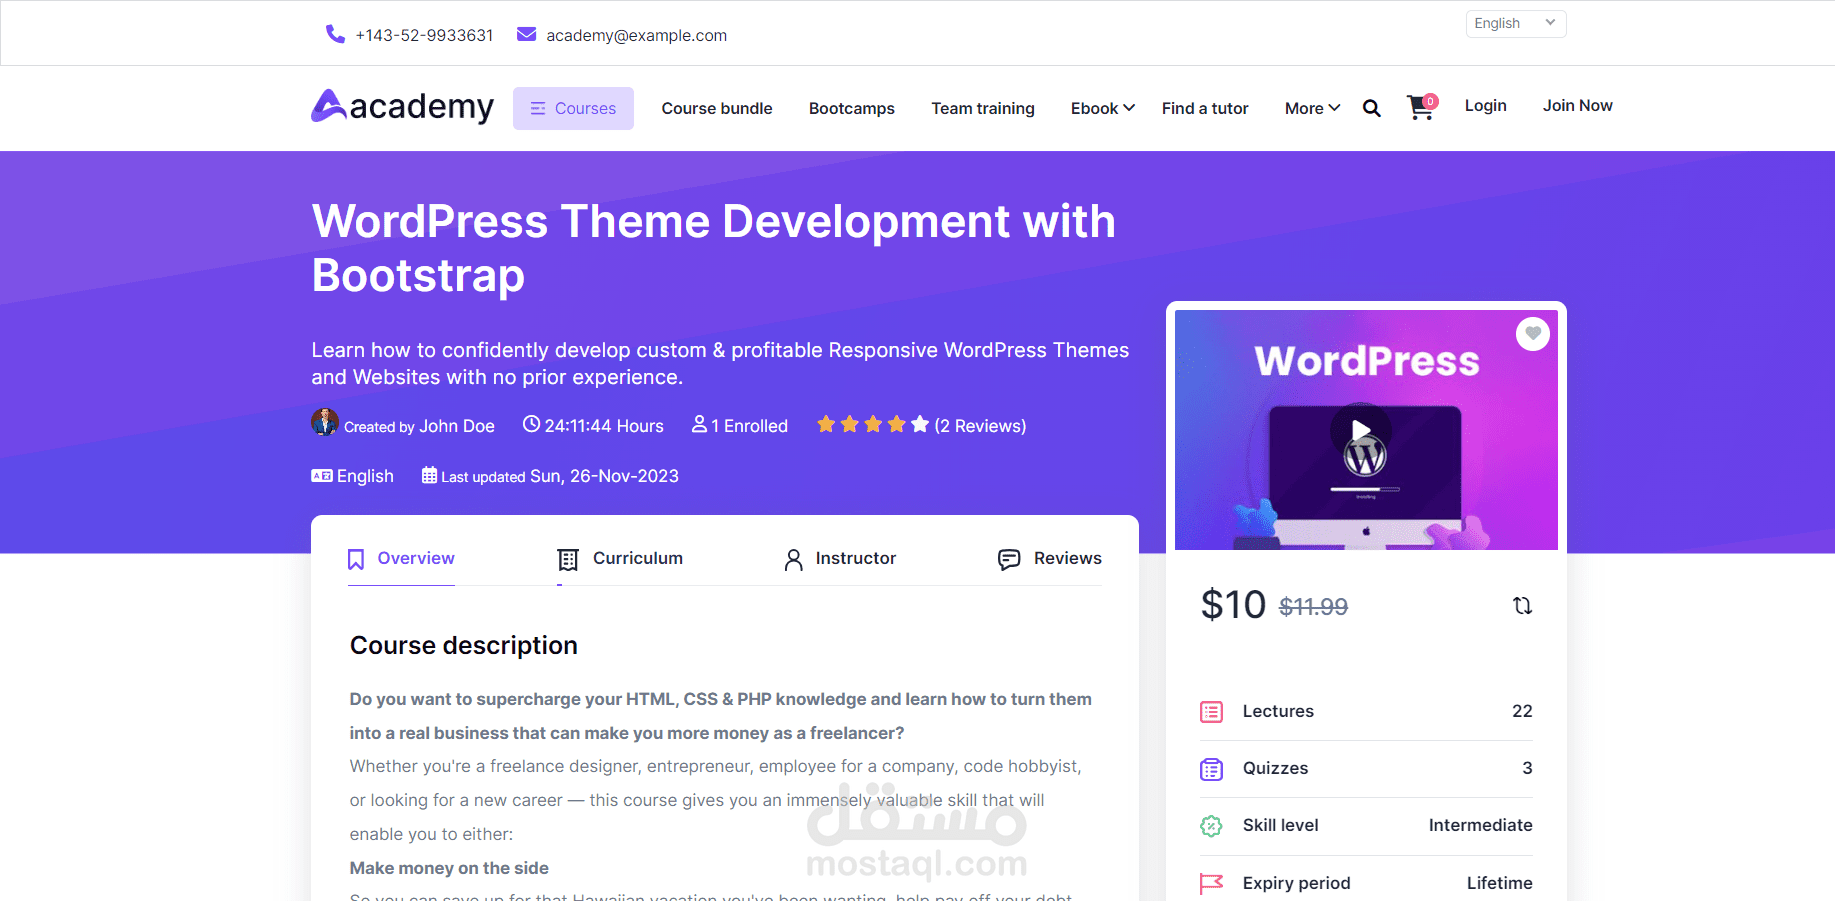This screenshot has height=901, width=1835.
Task: Click the Quizzes count 3
Action: click(1527, 768)
